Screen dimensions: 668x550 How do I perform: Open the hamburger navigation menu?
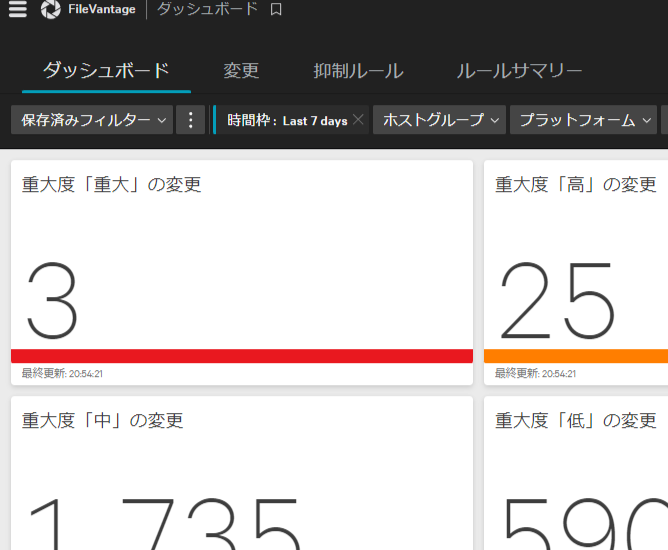18,9
